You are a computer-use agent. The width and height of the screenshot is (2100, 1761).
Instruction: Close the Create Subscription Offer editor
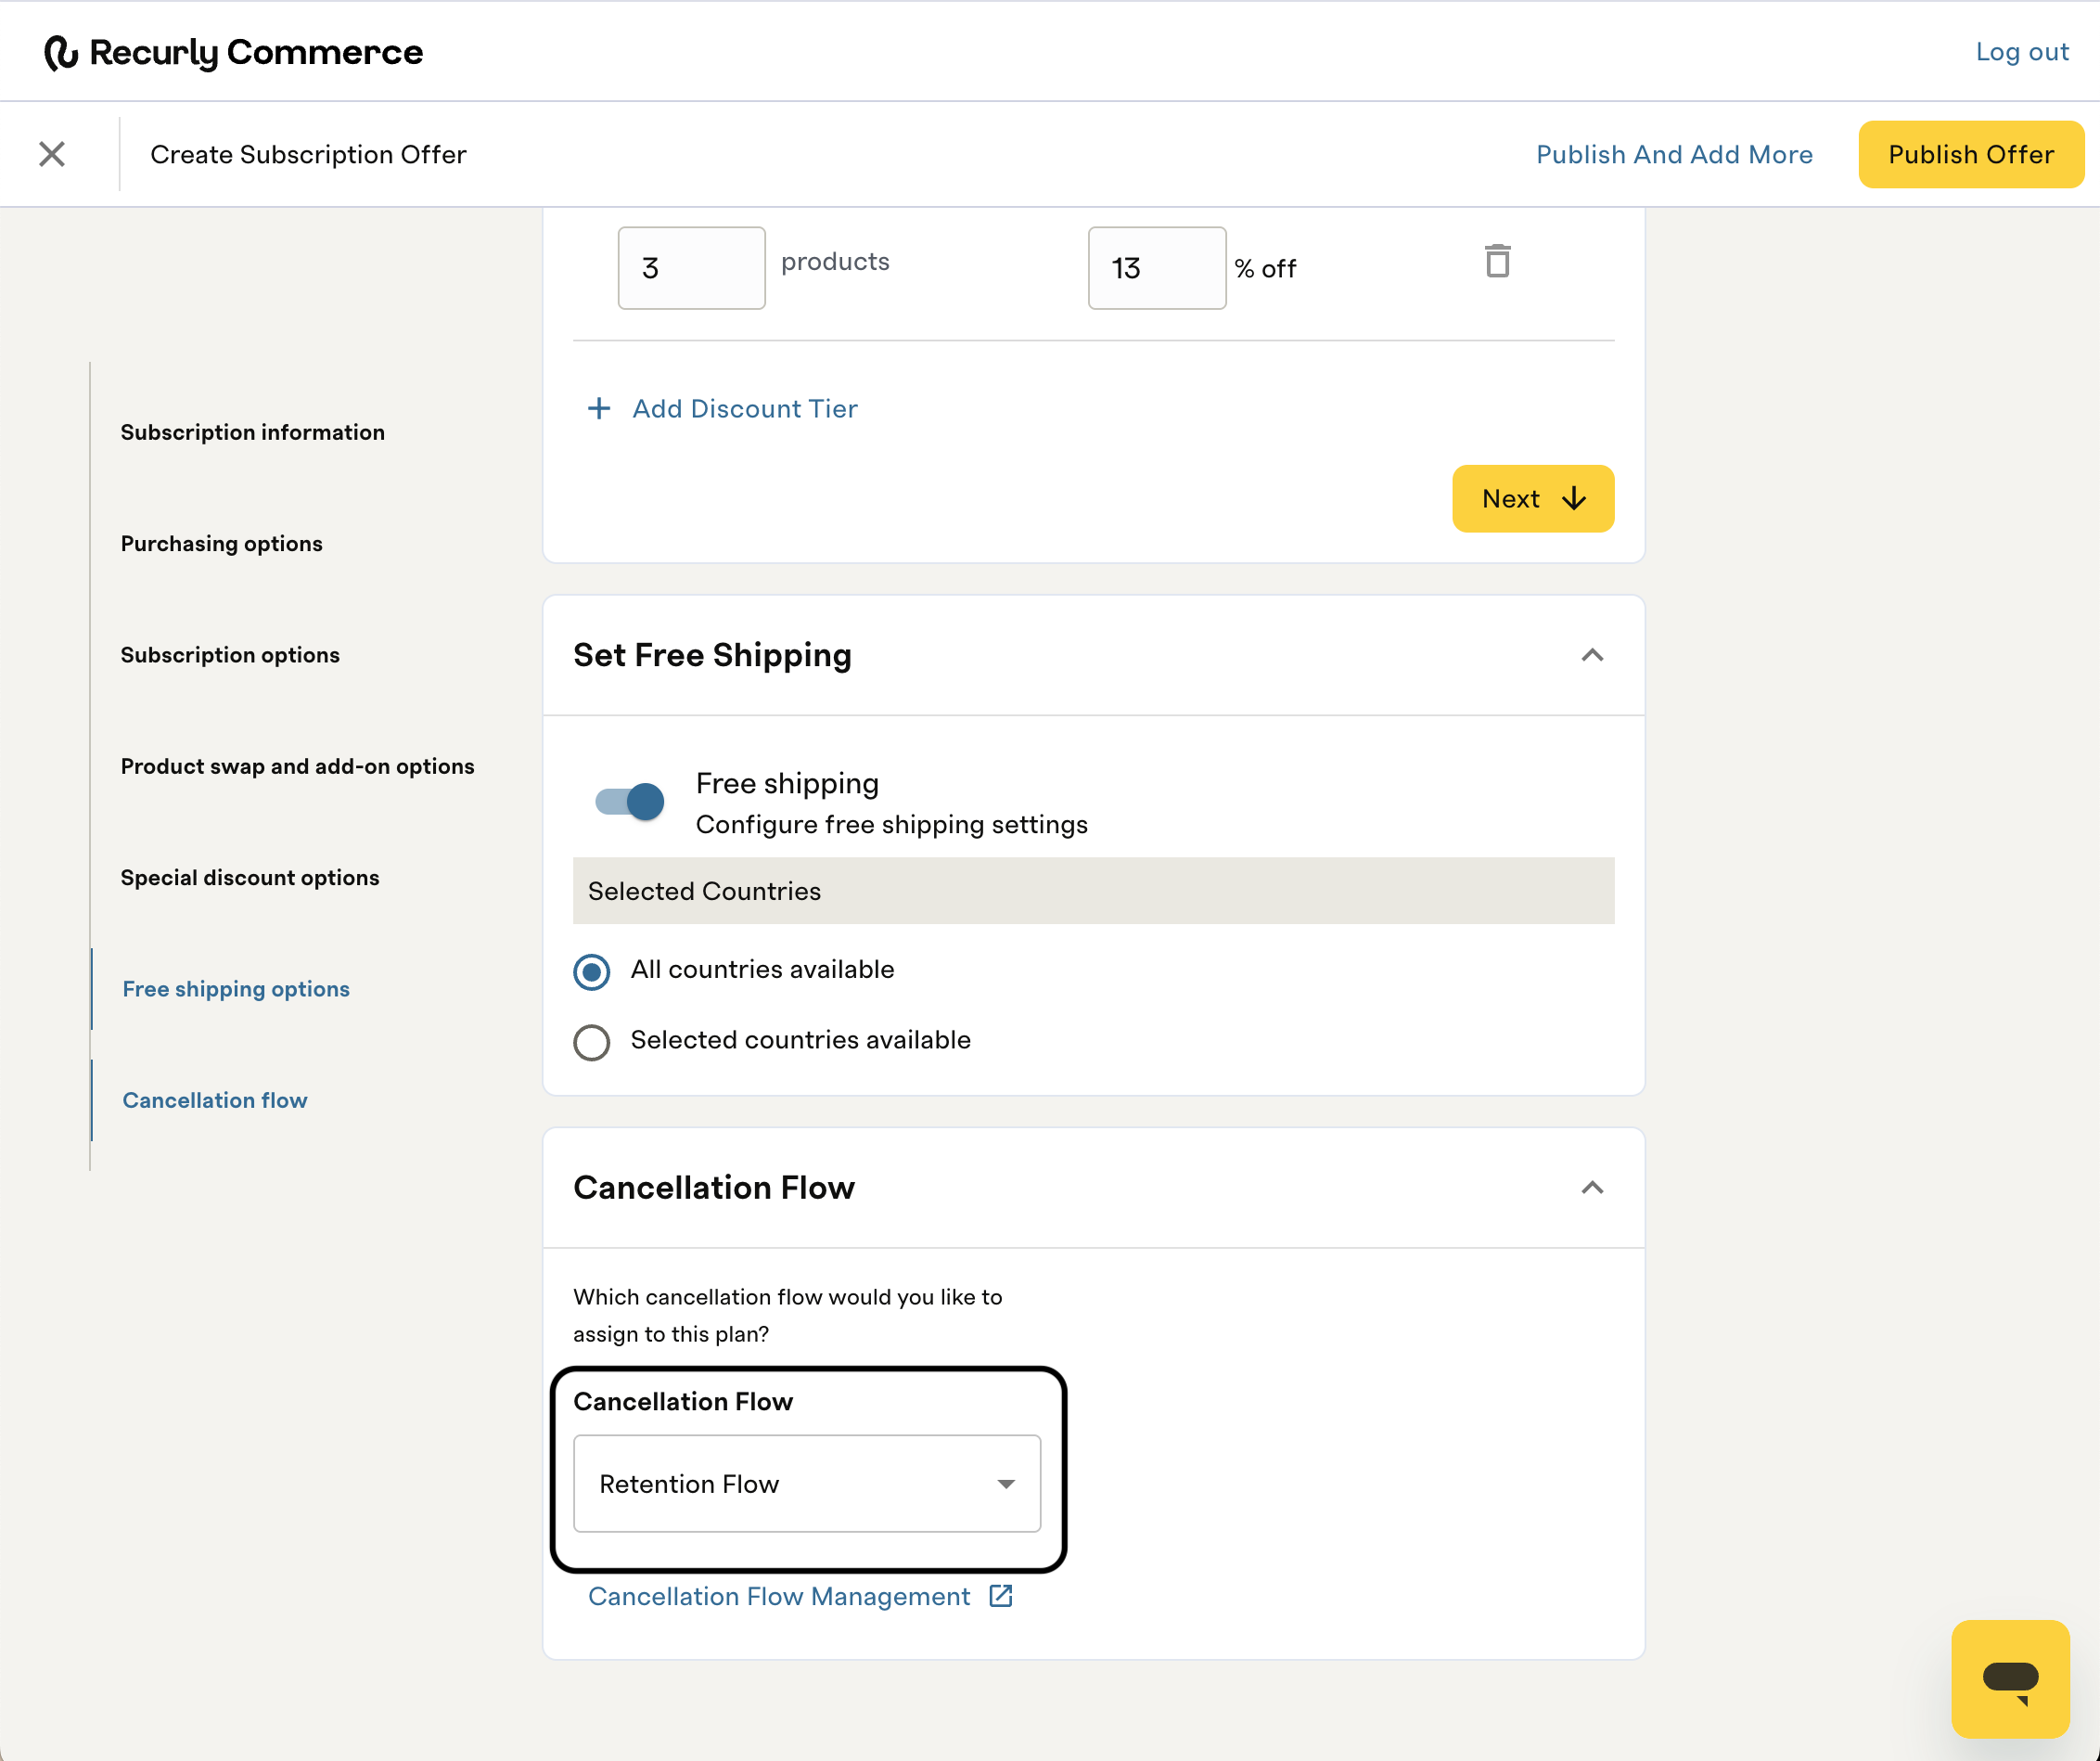(x=52, y=154)
